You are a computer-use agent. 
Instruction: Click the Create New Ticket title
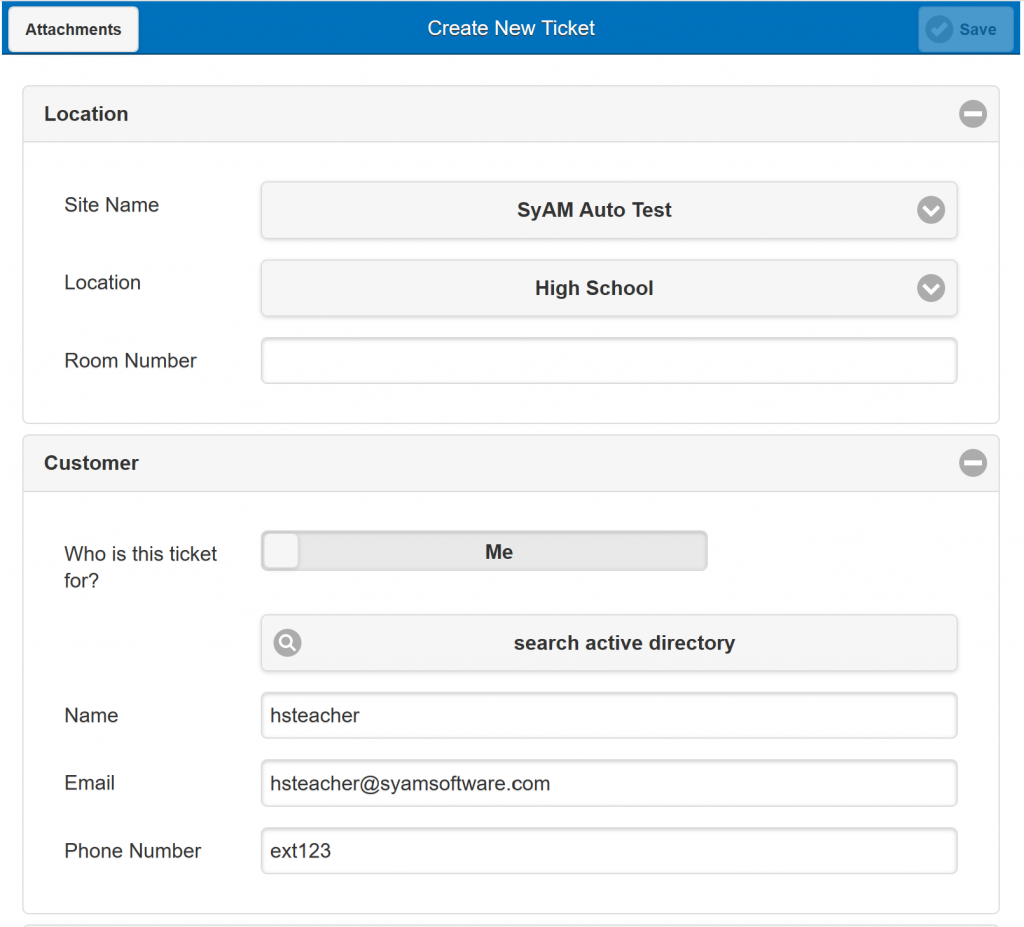(x=511, y=28)
